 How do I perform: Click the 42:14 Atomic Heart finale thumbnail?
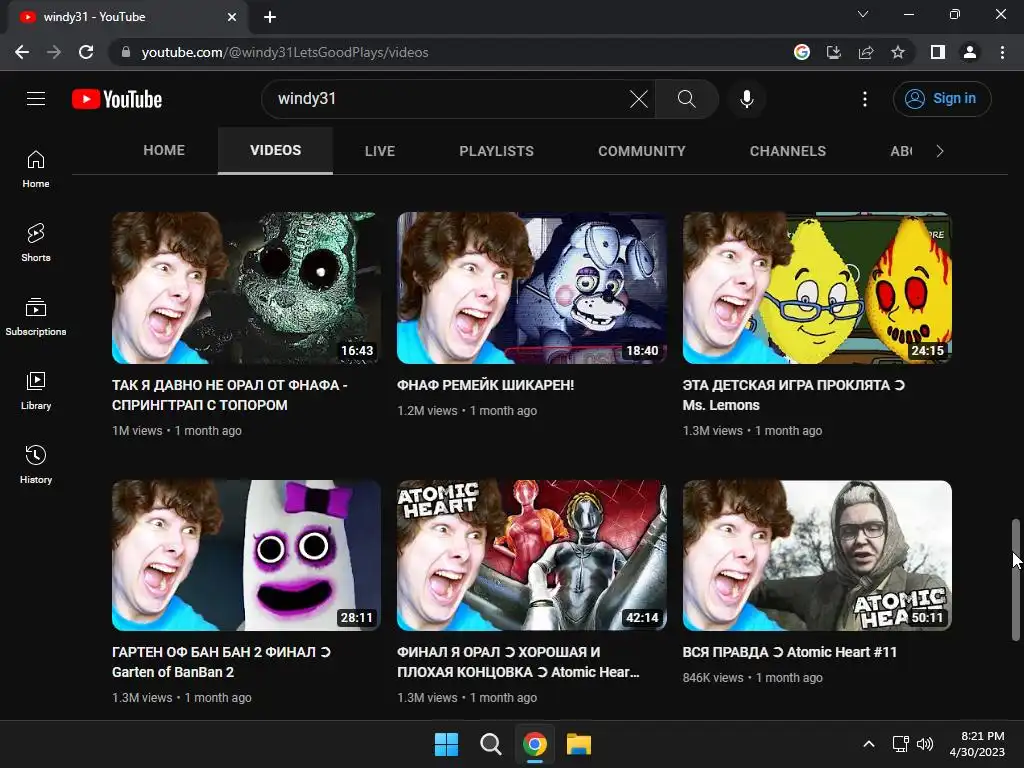tap(532, 555)
